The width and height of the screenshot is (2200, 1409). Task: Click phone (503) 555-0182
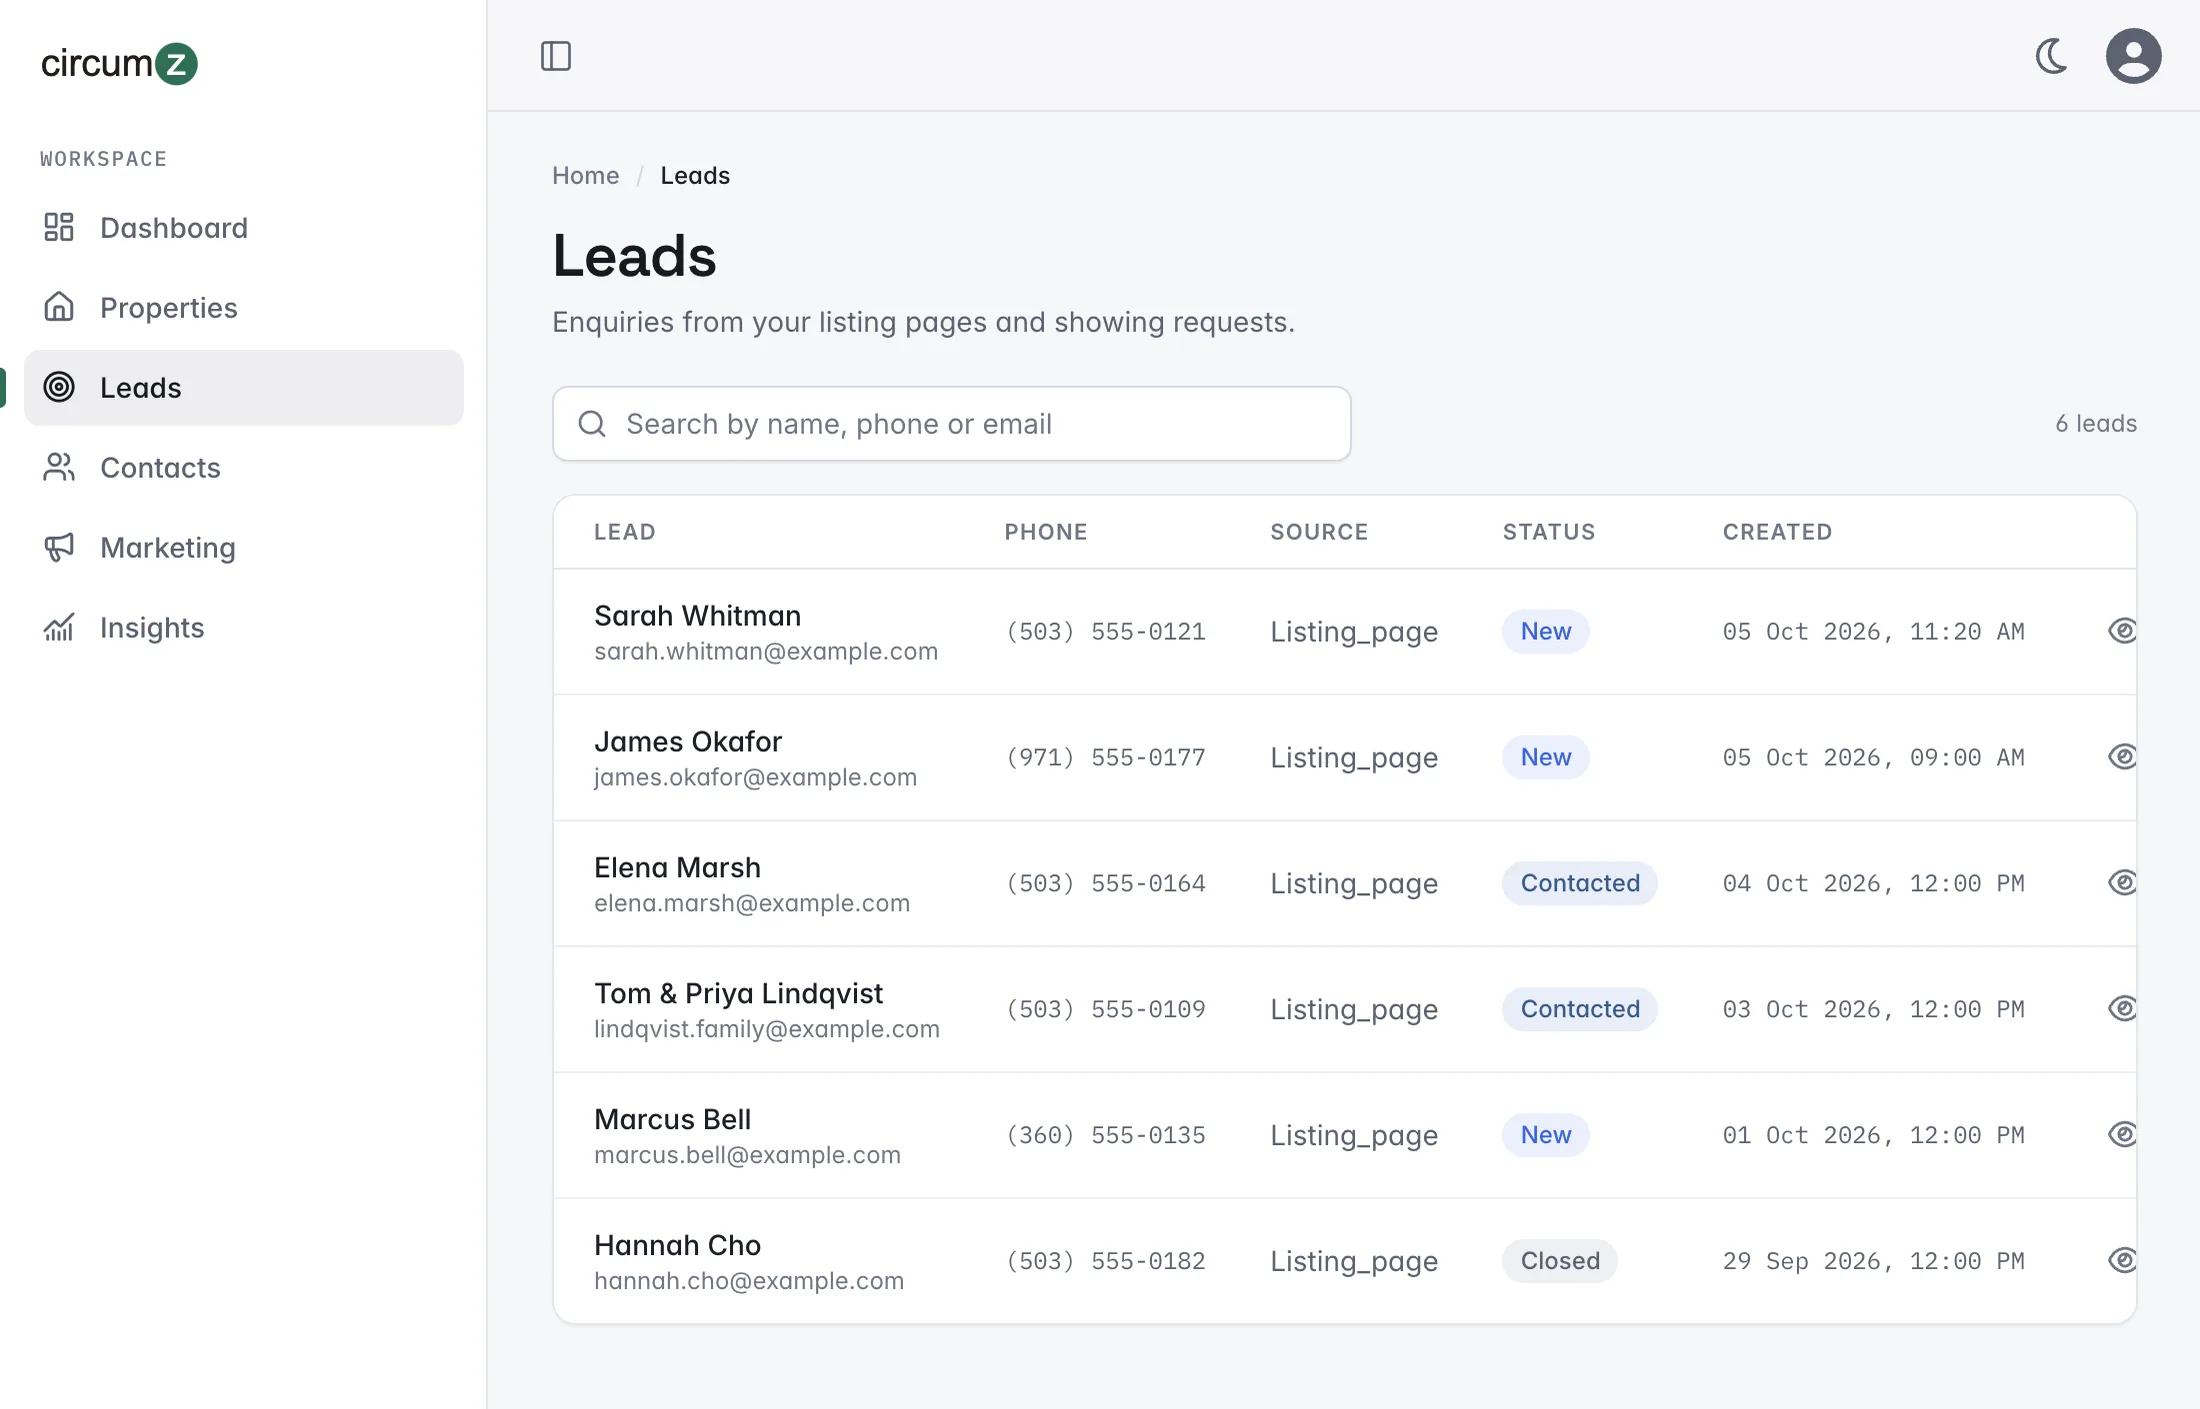1105,1262
